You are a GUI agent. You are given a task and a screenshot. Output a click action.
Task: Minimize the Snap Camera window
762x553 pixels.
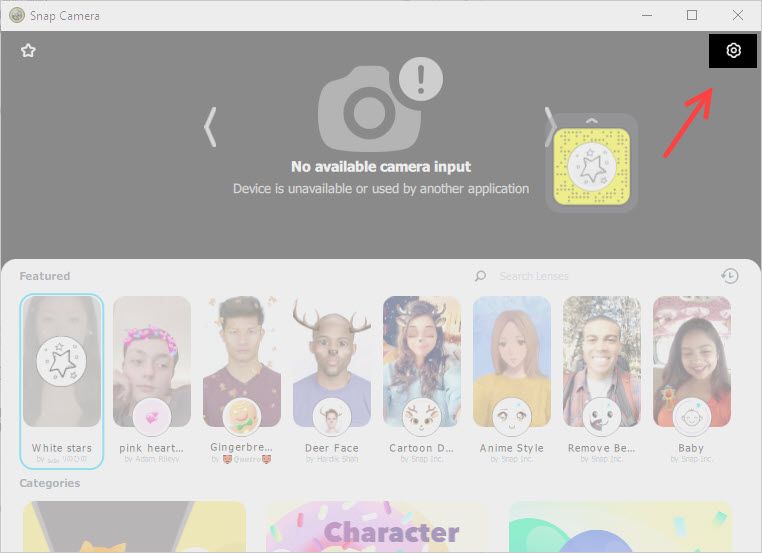click(646, 15)
